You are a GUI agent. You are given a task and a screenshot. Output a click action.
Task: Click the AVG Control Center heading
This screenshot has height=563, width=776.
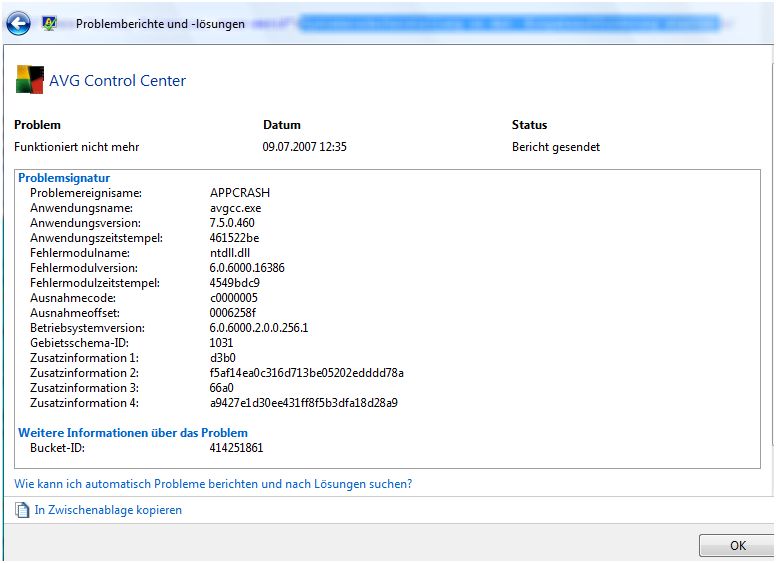(117, 81)
